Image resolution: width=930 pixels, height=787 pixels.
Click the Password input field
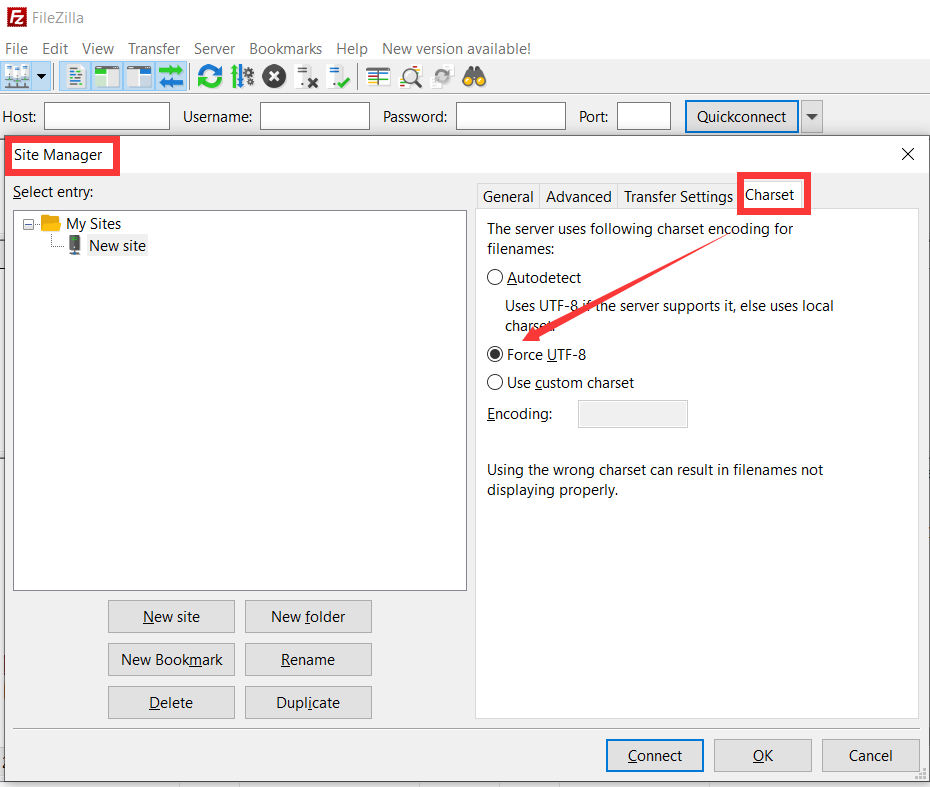pos(511,116)
